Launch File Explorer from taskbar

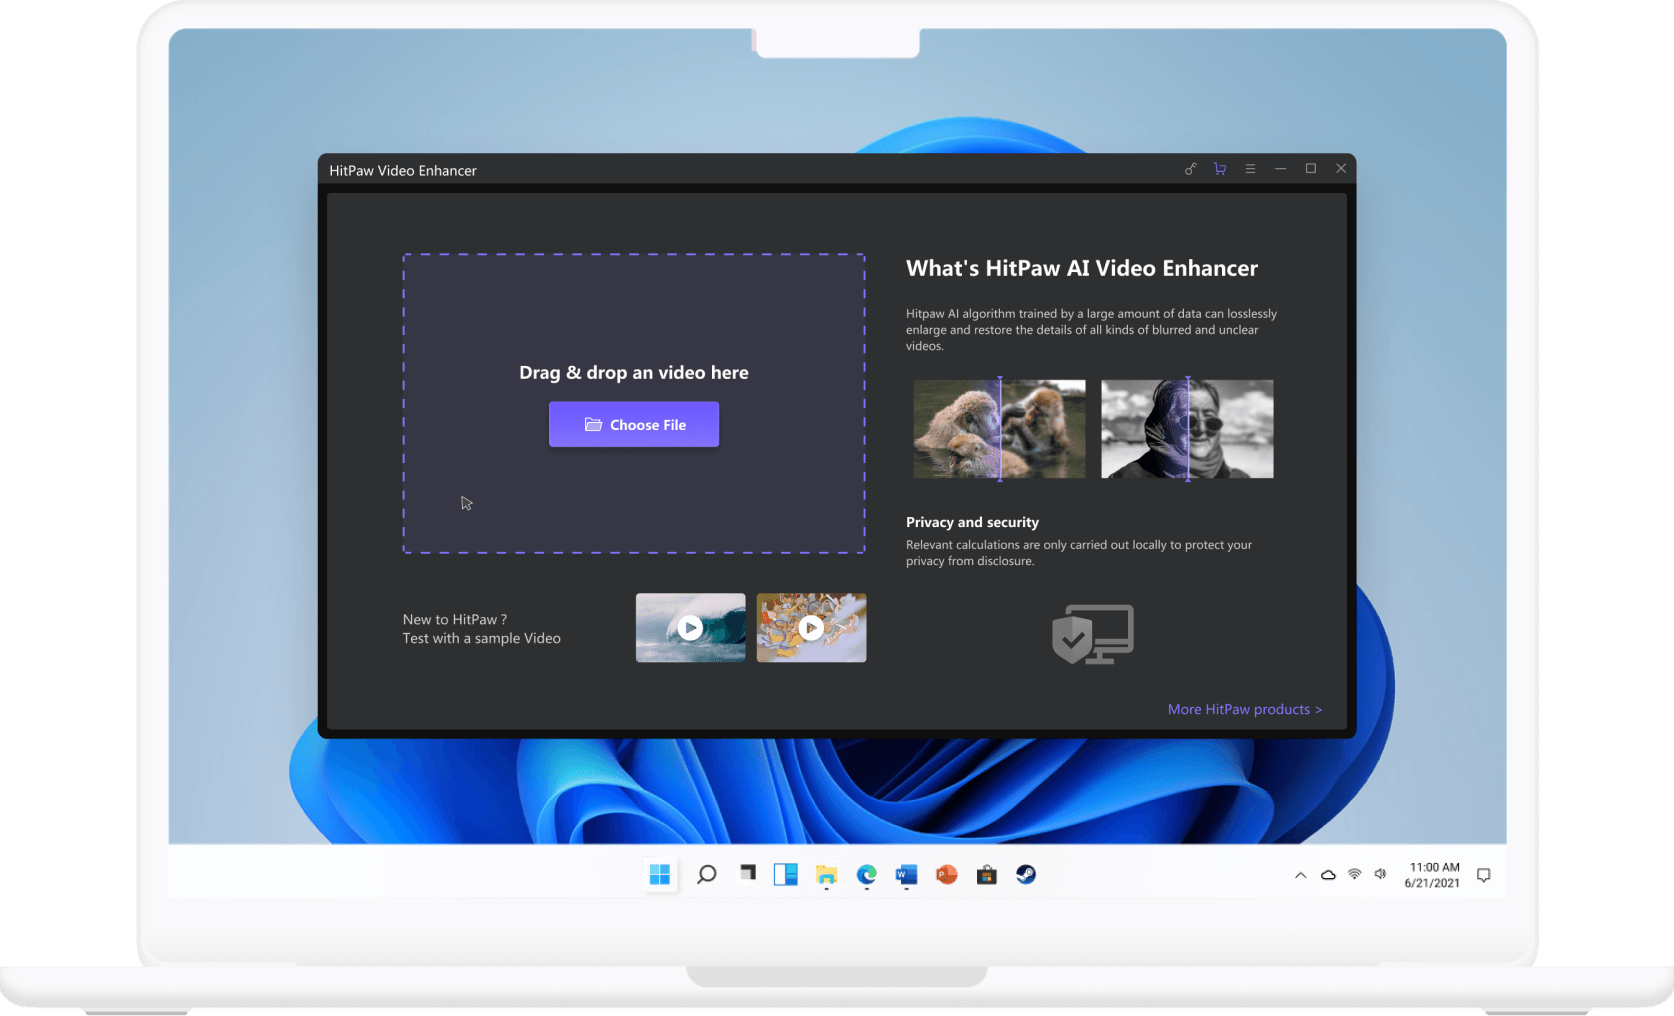coord(826,876)
